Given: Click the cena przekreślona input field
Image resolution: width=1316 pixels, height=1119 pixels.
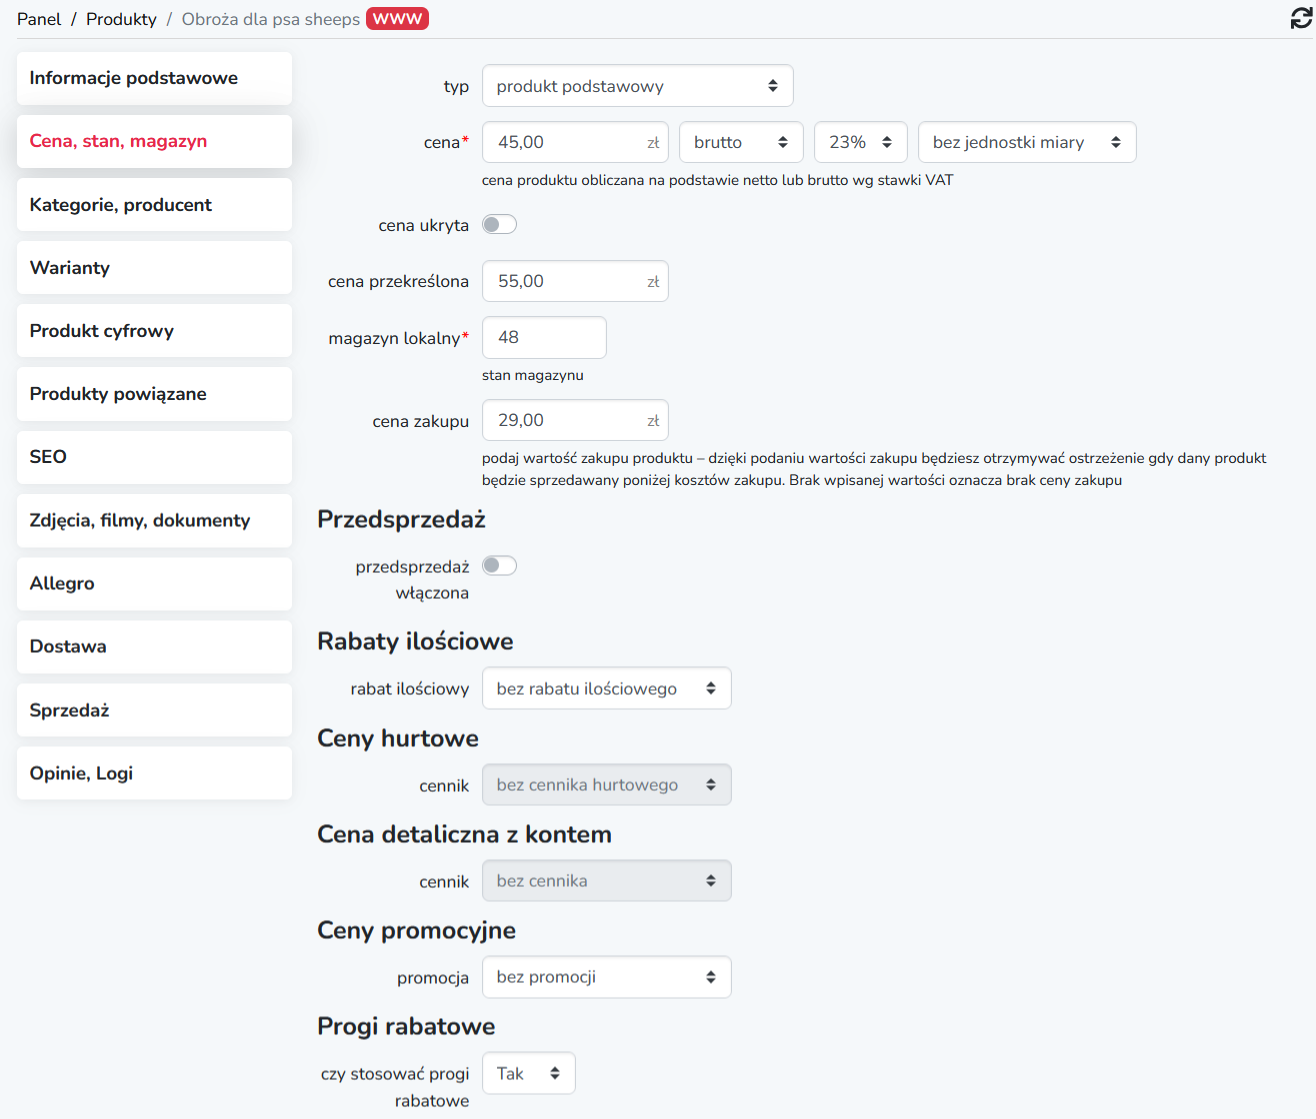Looking at the screenshot, I should coord(575,281).
